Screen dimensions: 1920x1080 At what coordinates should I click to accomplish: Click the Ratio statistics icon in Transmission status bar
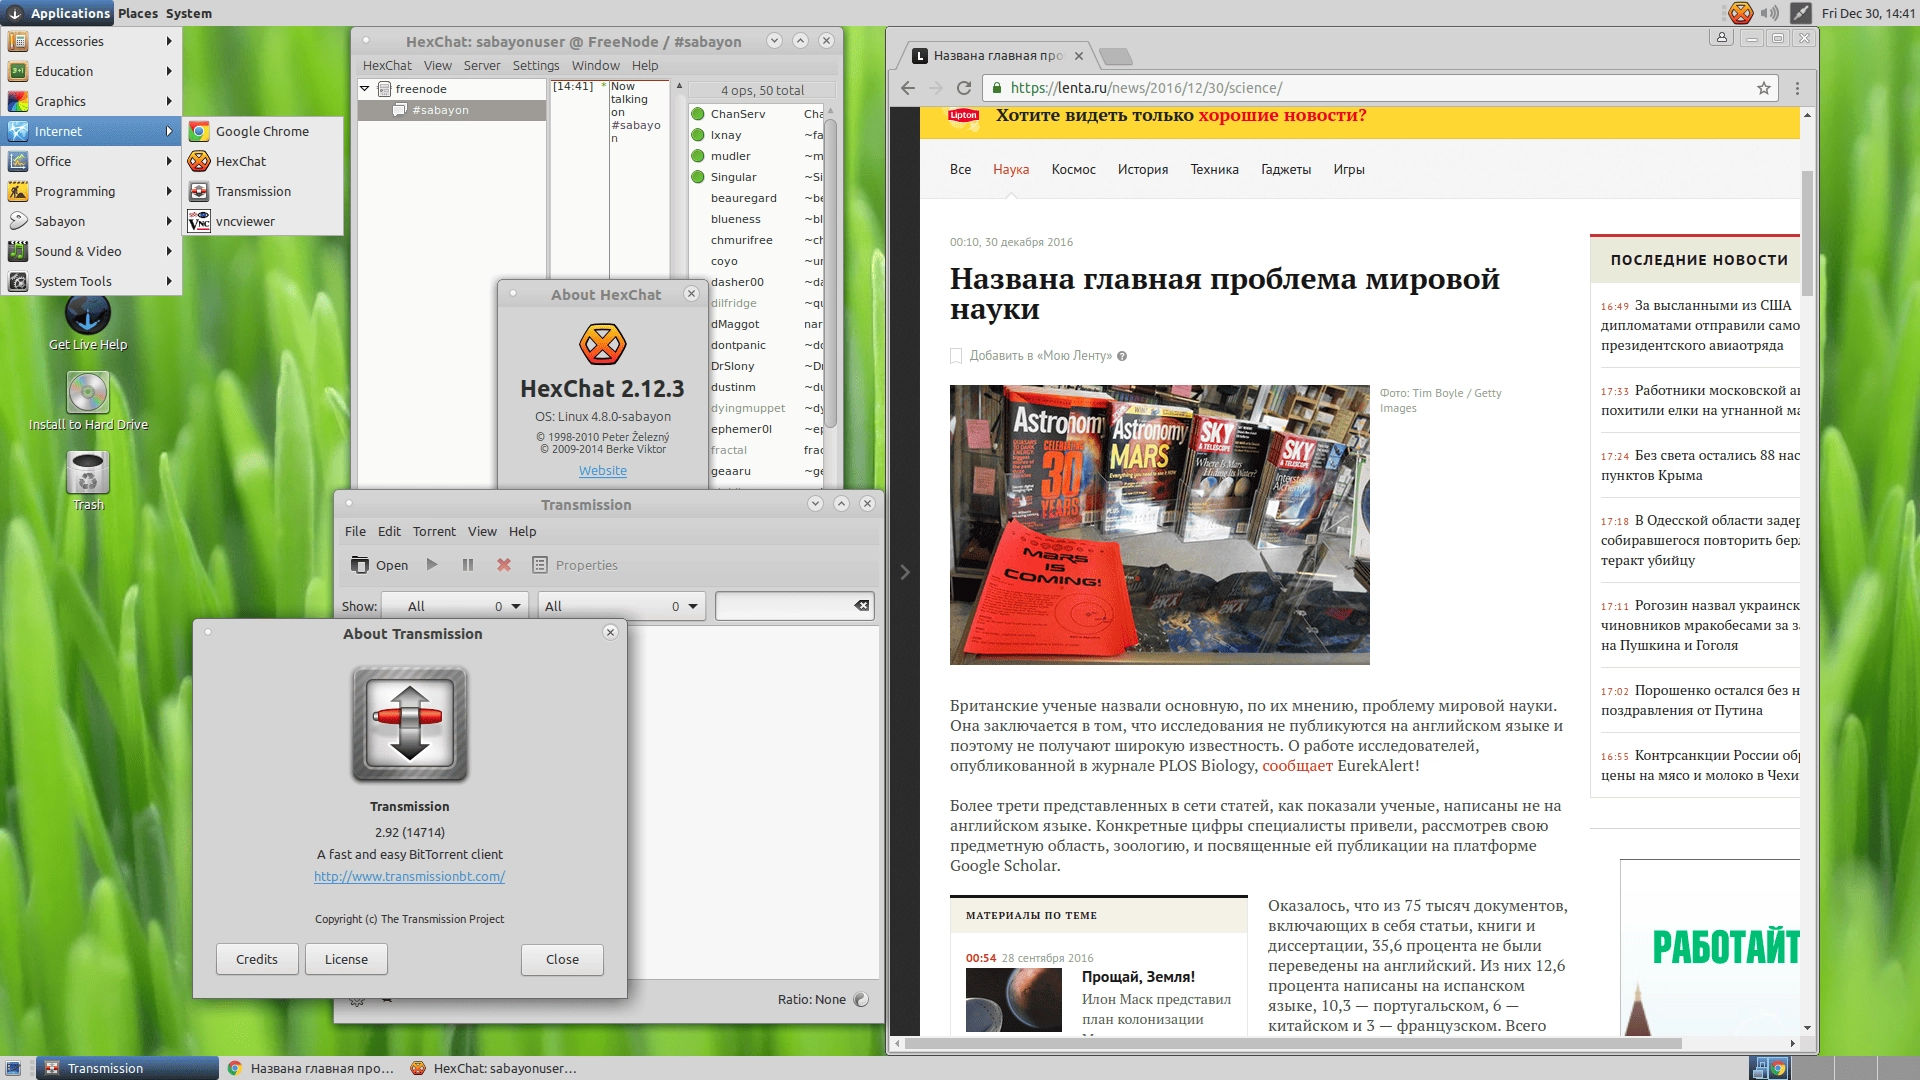[862, 999]
